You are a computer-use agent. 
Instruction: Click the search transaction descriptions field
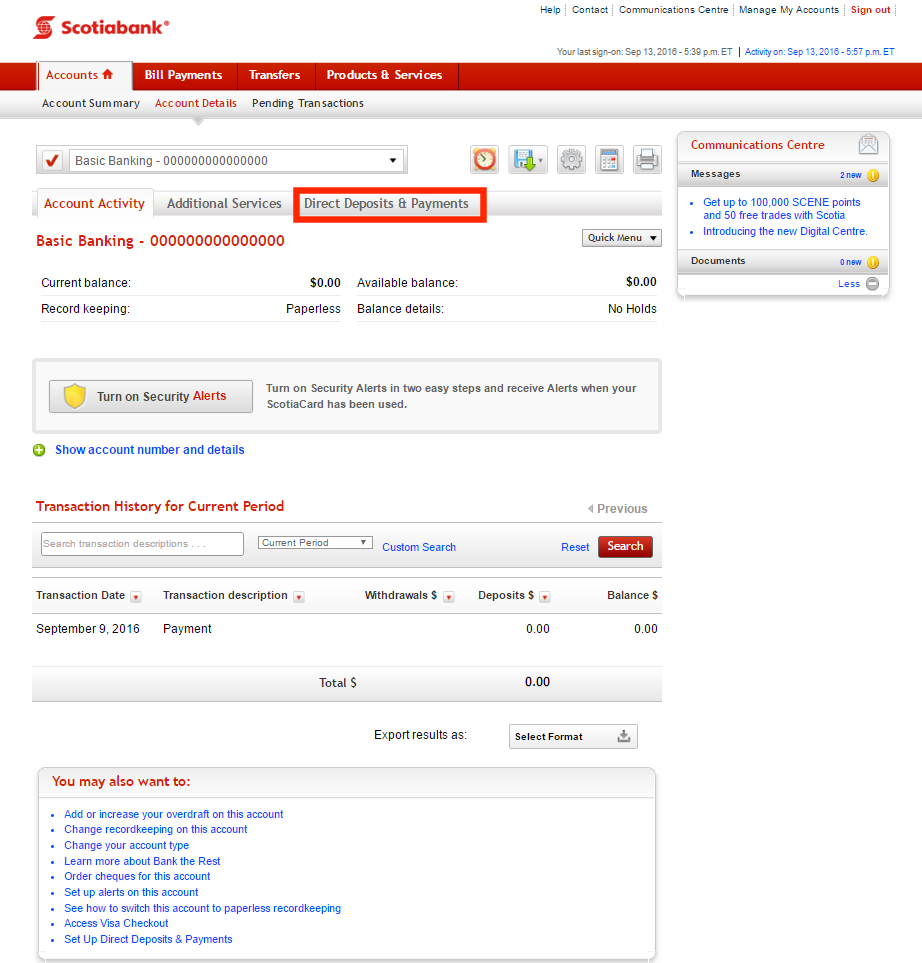(143, 544)
